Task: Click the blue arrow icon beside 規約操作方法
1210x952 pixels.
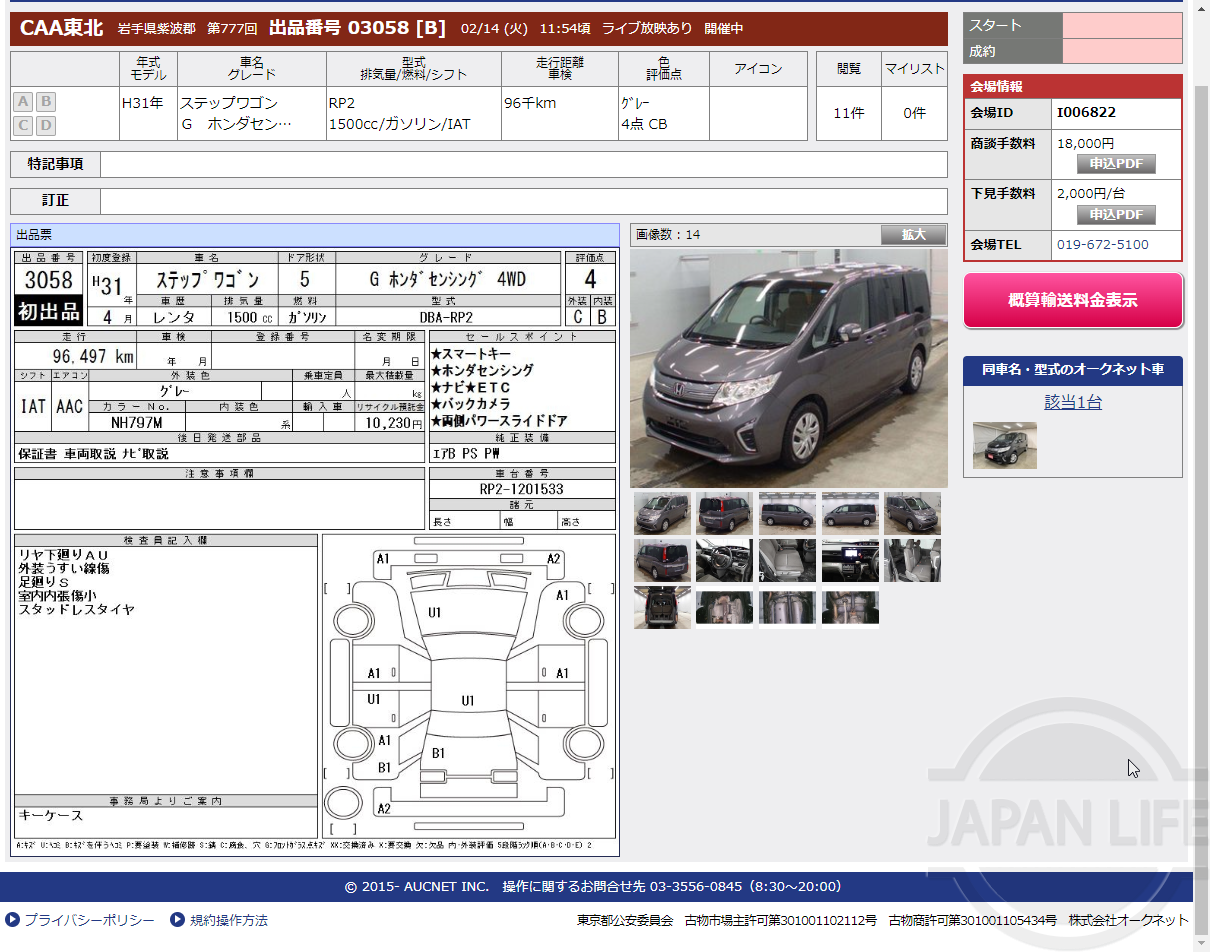Action: [177, 920]
